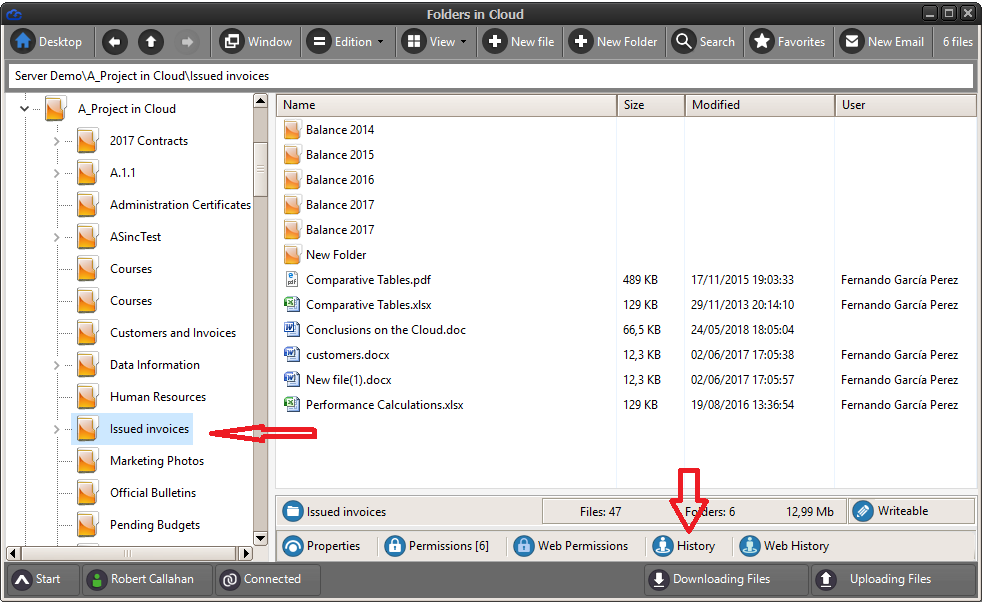
Task: Open Permissions [6] panel
Action: (x=437, y=546)
